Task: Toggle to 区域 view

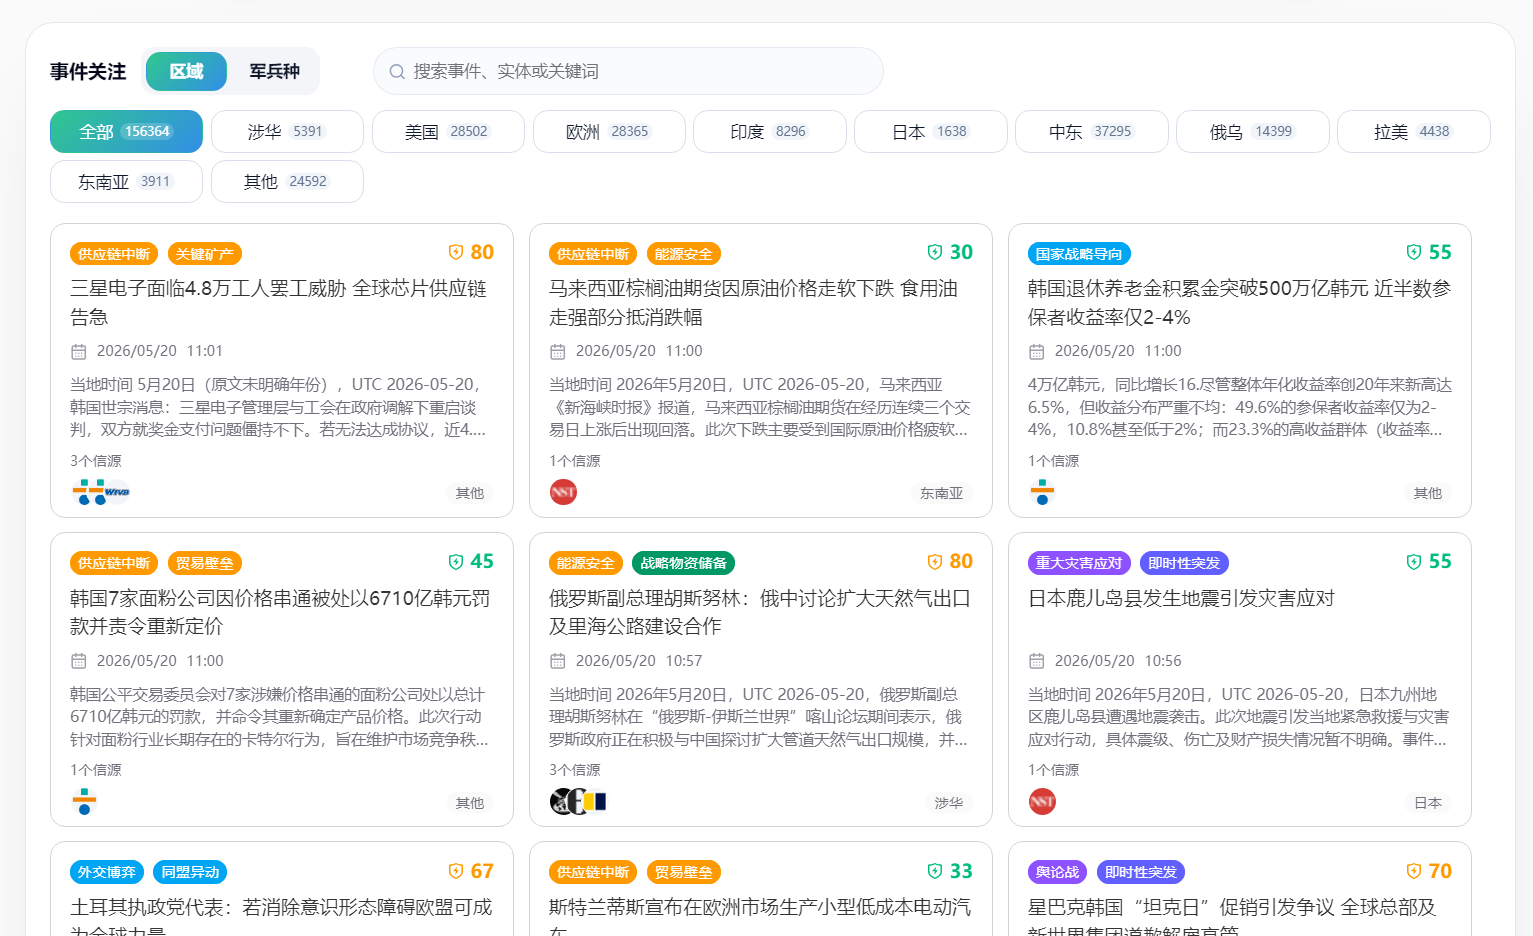Action: click(x=186, y=71)
